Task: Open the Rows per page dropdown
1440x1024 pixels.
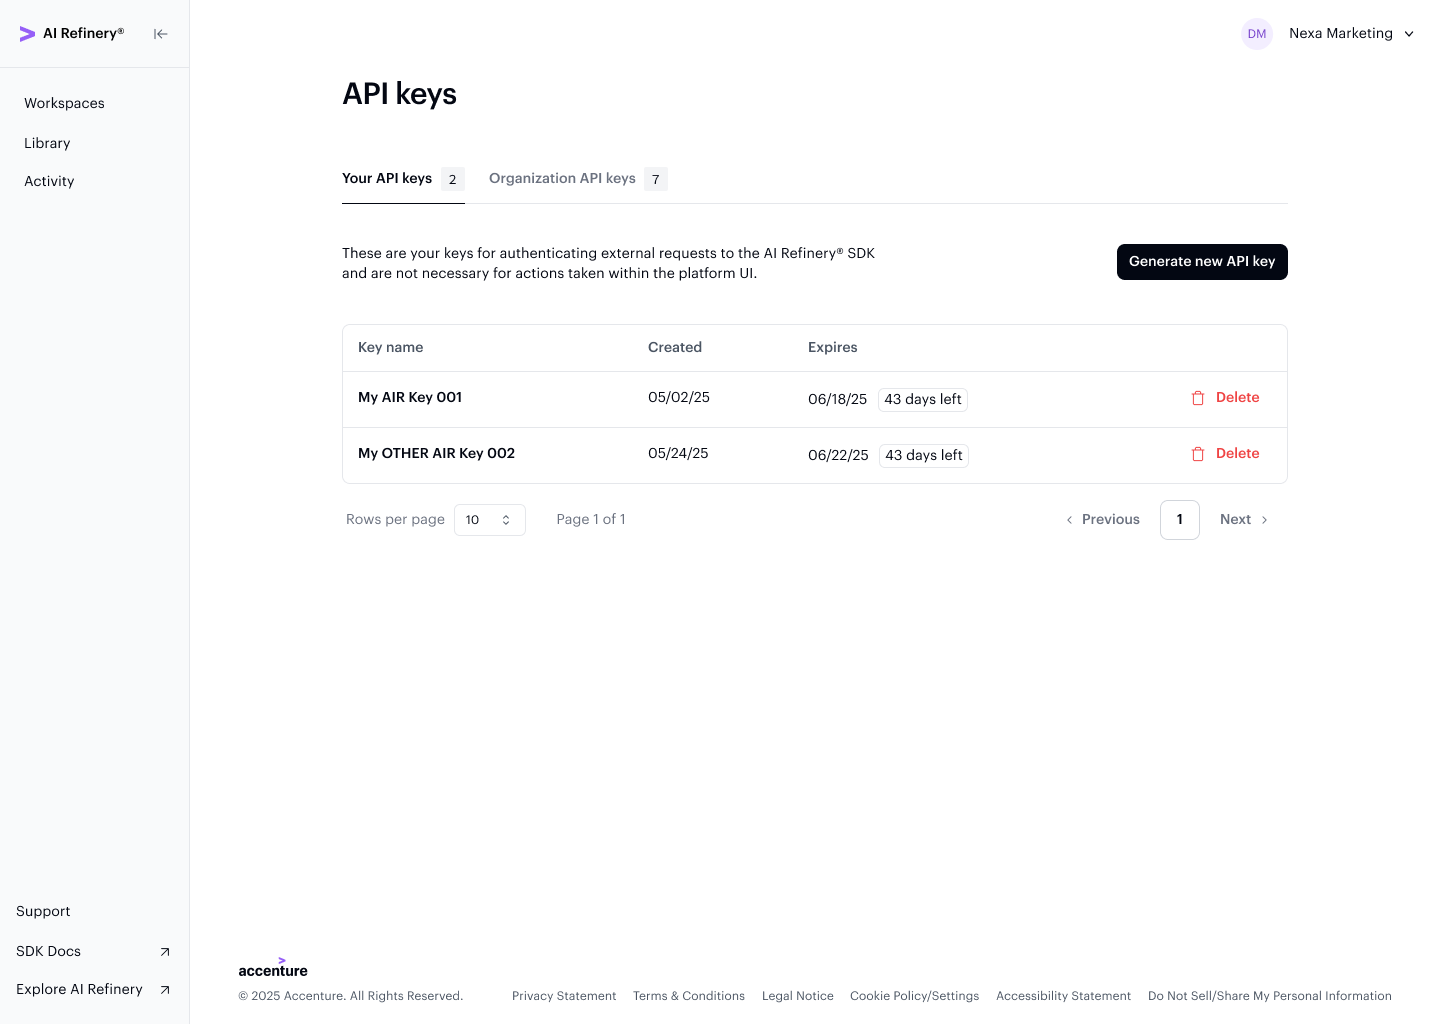Action: click(x=490, y=520)
